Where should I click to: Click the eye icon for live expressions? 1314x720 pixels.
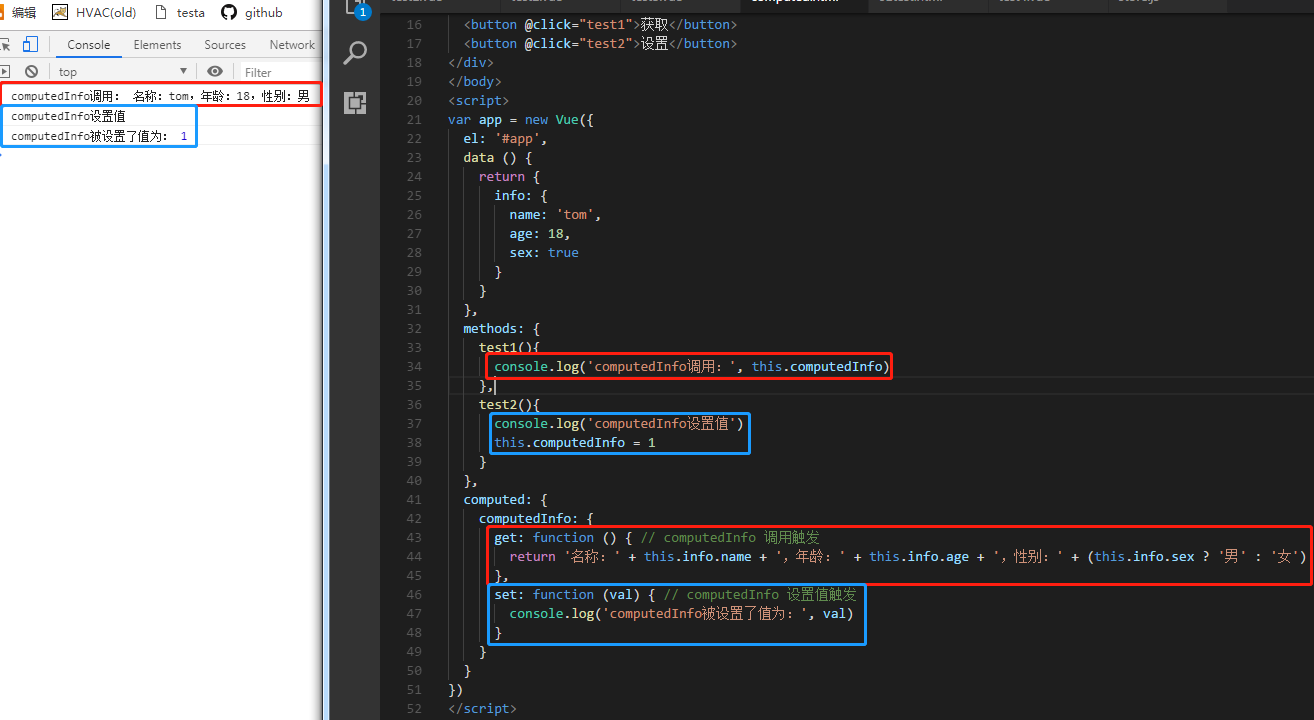coord(215,72)
